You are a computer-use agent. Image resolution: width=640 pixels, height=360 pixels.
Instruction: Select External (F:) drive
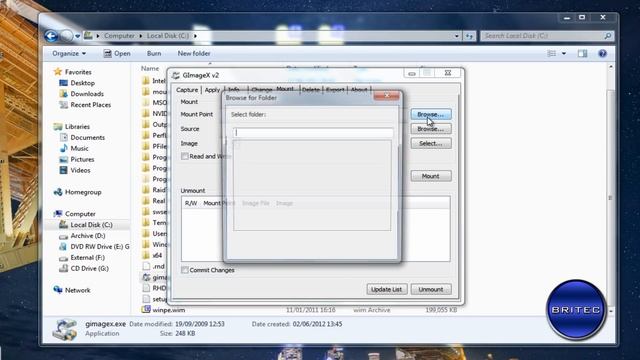pos(87,258)
